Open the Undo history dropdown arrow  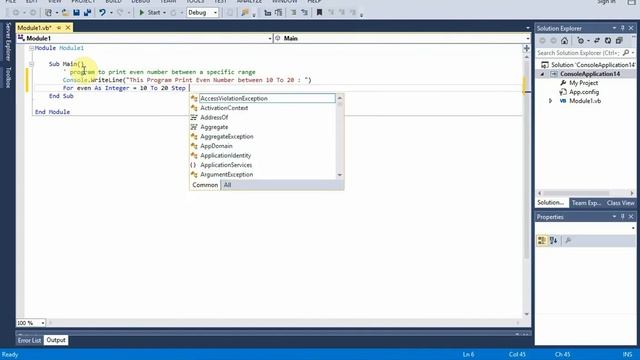tap(111, 13)
